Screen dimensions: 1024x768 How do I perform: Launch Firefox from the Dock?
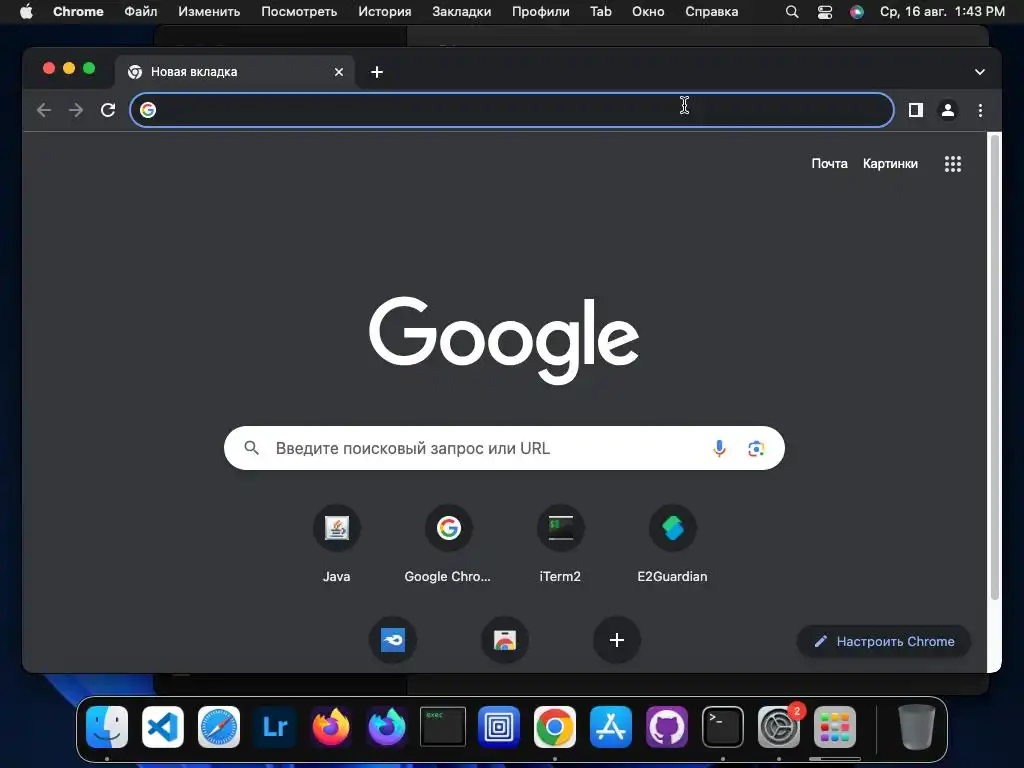[x=330, y=727]
